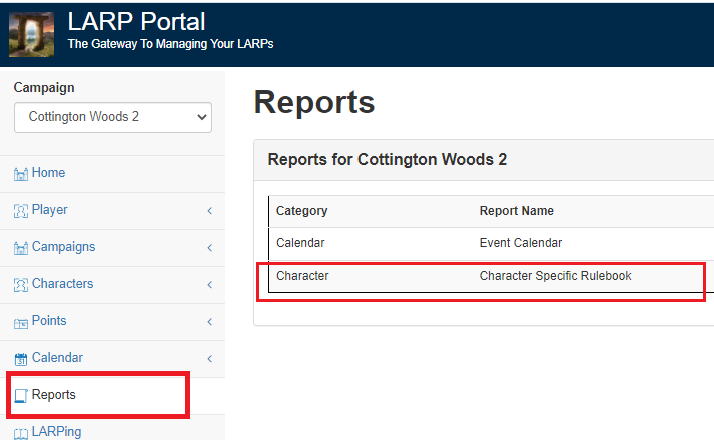Click the LARP Portal title text
Image resolution: width=714 pixels, height=440 pixels.
click(136, 21)
